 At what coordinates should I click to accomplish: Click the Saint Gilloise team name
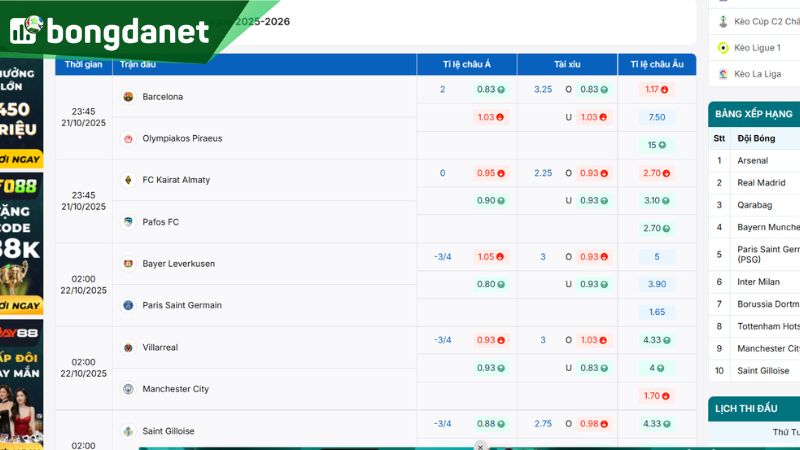[168, 431]
